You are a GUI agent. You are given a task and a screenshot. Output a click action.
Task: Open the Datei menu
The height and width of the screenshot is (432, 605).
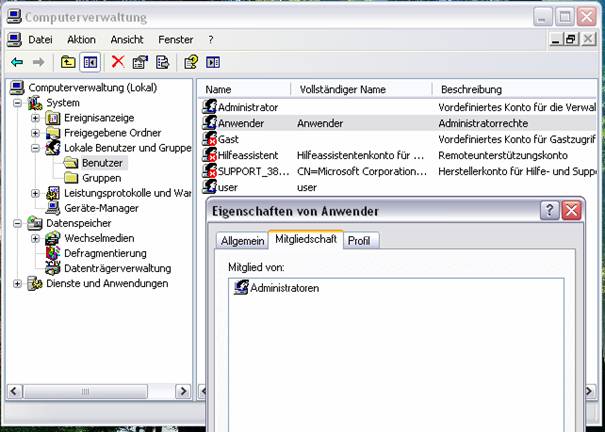(40, 39)
